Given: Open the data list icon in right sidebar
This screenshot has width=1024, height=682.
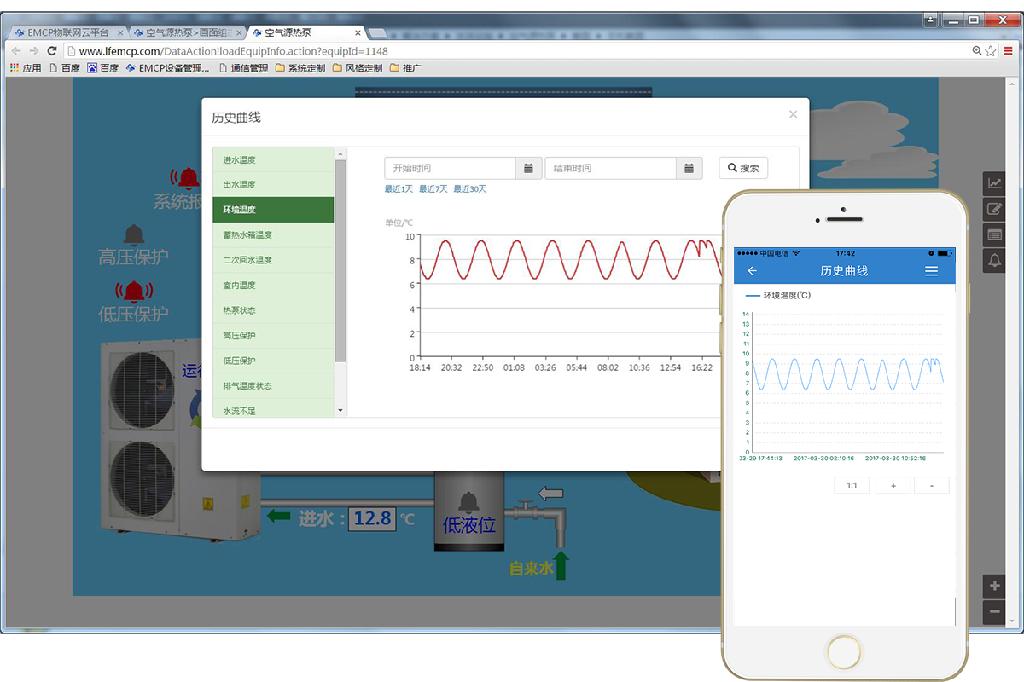Looking at the screenshot, I should click(x=994, y=235).
